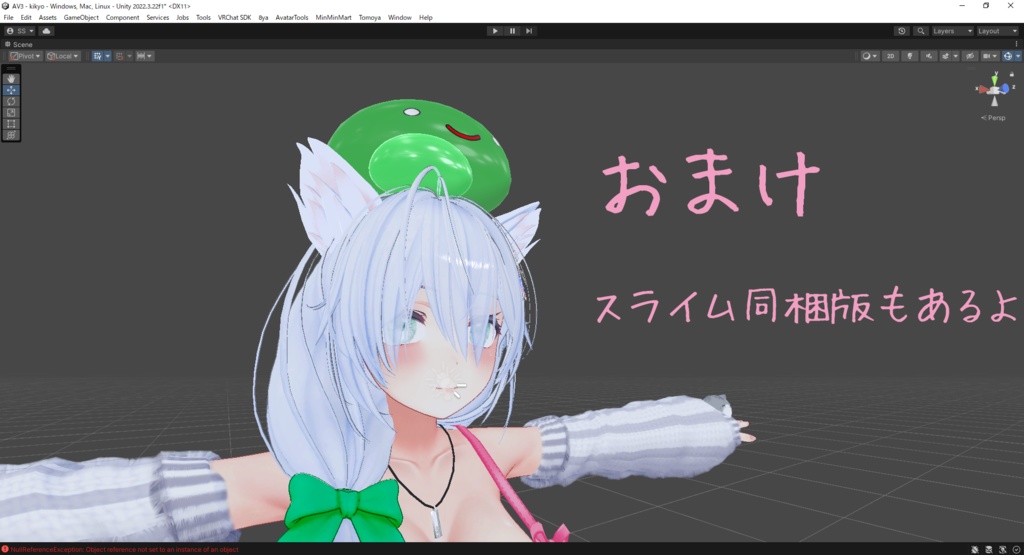Toggle Scene effects (skybox, fog)

click(x=946, y=56)
